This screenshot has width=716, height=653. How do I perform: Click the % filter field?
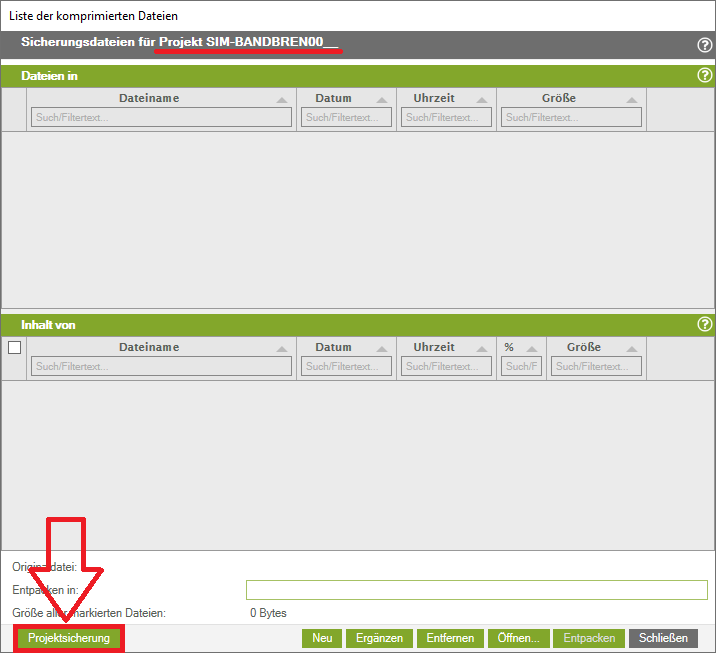coord(522,367)
